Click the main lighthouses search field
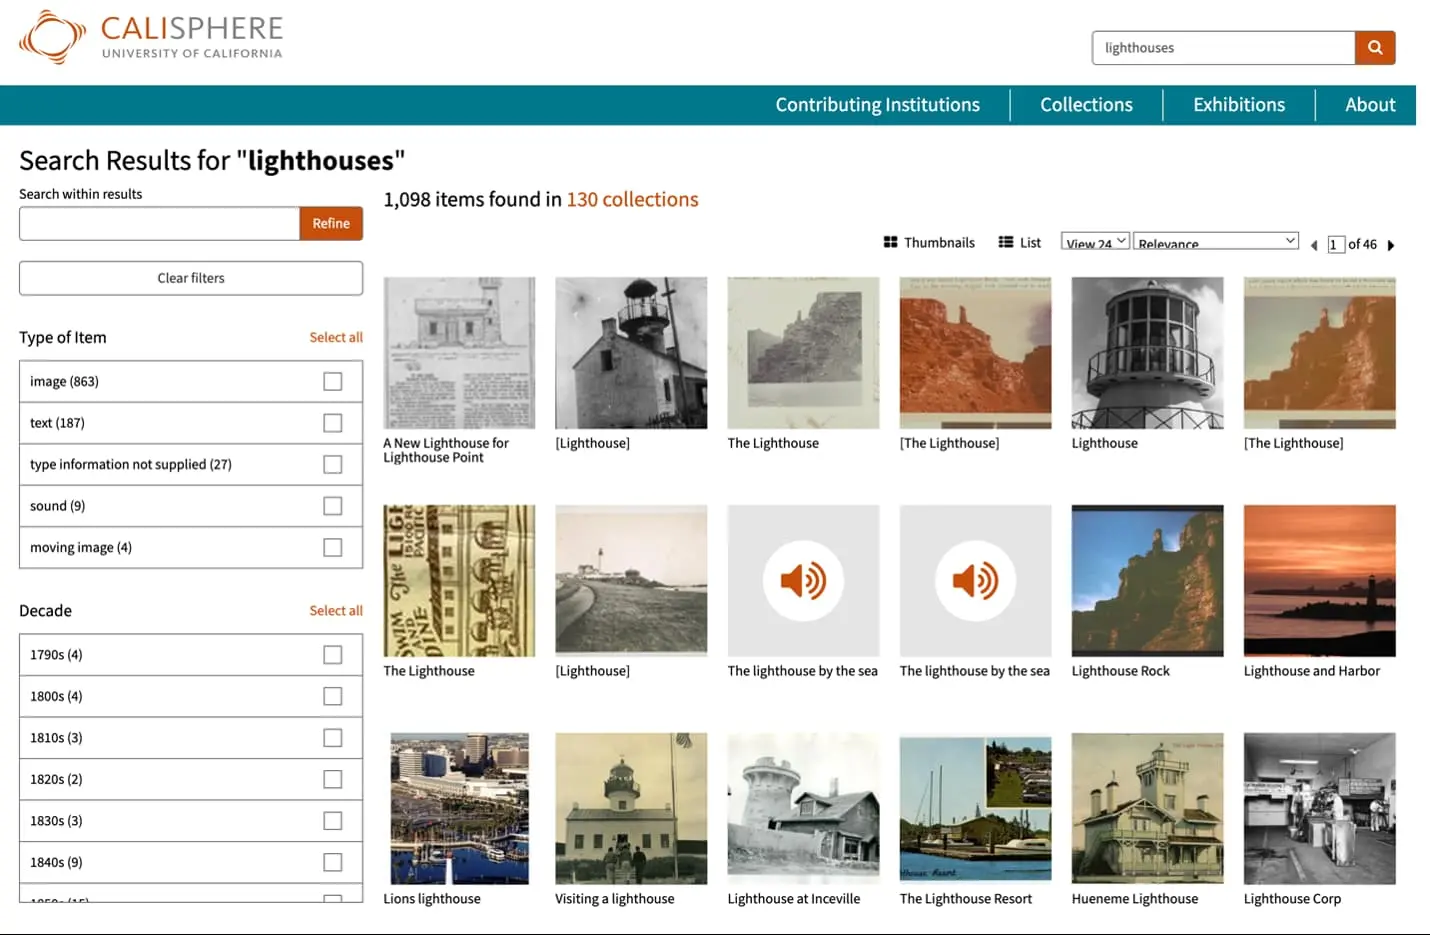Viewport: 1430px width, 935px height. point(1224,48)
